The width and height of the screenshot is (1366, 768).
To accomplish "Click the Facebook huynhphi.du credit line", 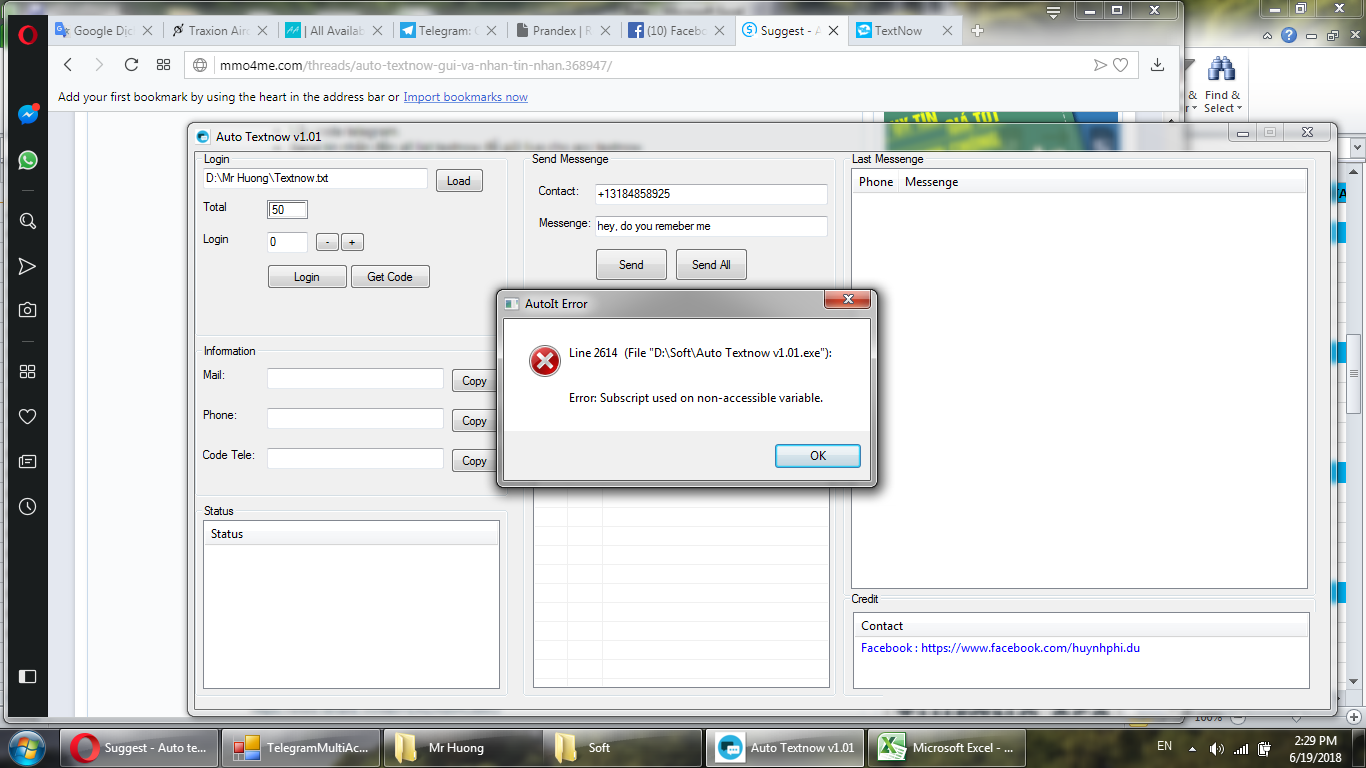I will point(1000,648).
